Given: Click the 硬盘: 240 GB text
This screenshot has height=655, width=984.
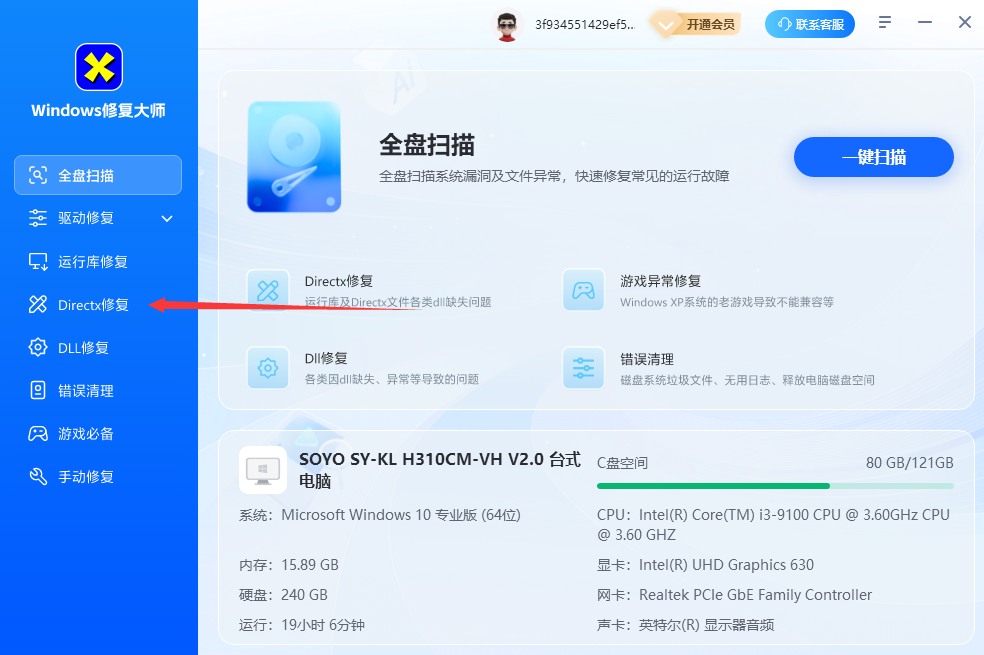Looking at the screenshot, I should click(283, 595).
